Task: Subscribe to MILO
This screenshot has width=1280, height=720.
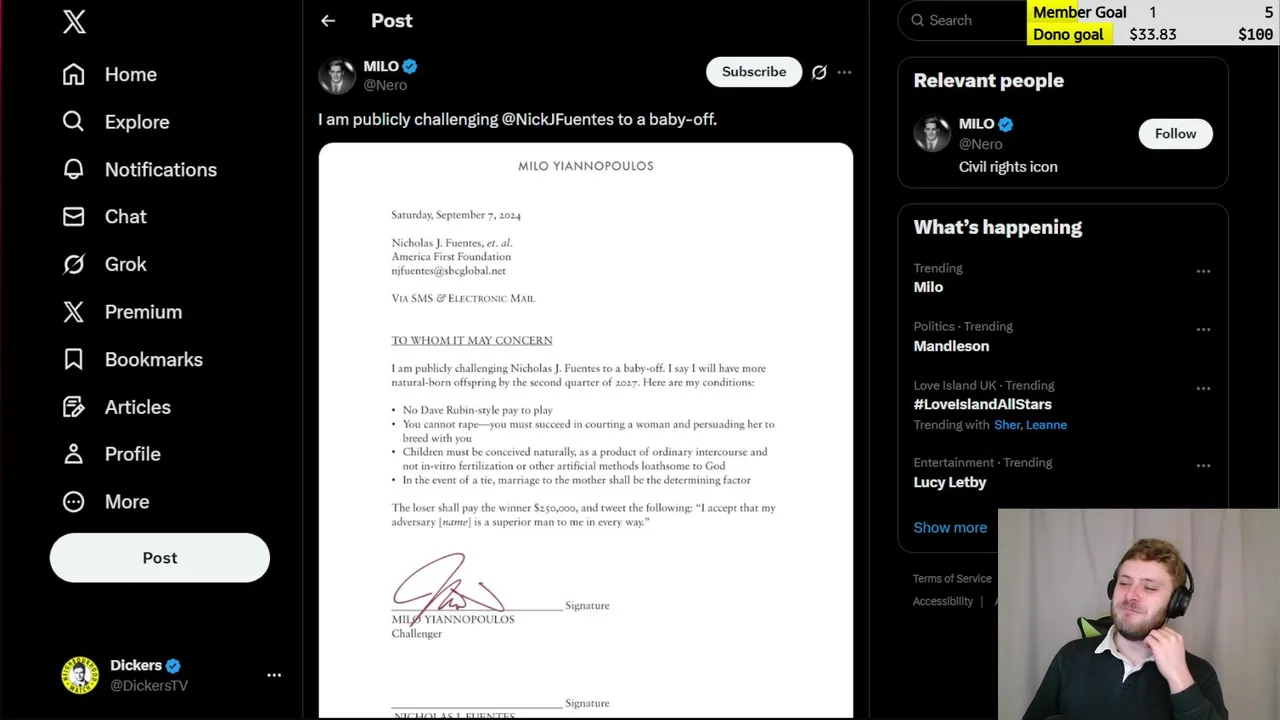Action: click(x=754, y=72)
